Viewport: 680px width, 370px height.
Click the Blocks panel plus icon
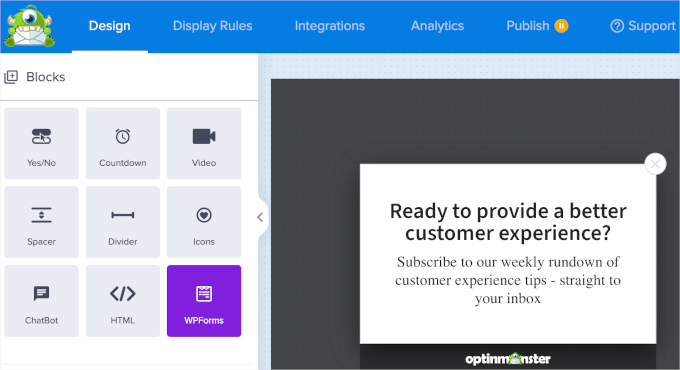point(11,77)
